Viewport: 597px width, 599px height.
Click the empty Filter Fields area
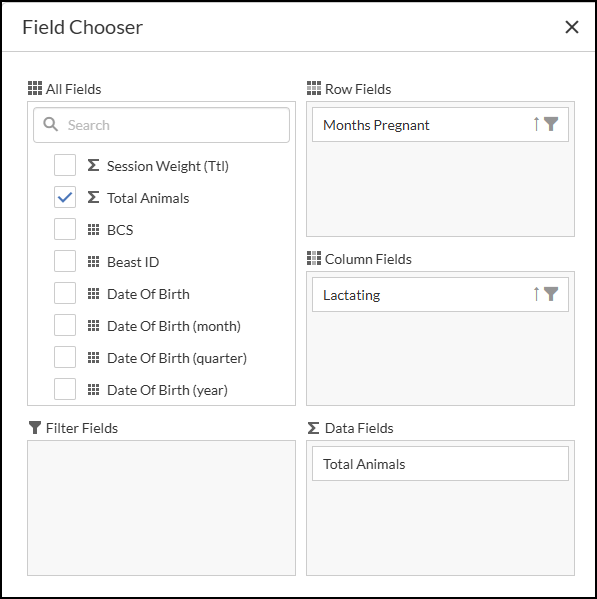pos(162,508)
